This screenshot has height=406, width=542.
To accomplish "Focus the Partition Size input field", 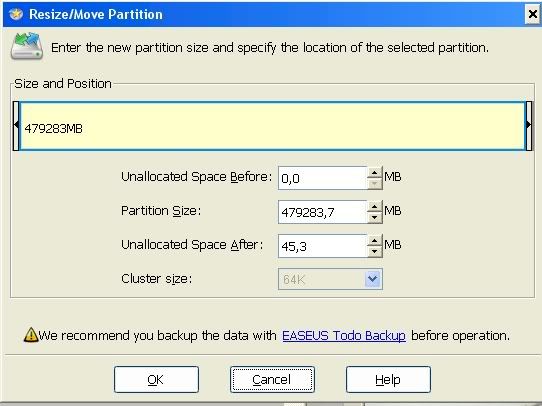I will pyautogui.click(x=323, y=212).
